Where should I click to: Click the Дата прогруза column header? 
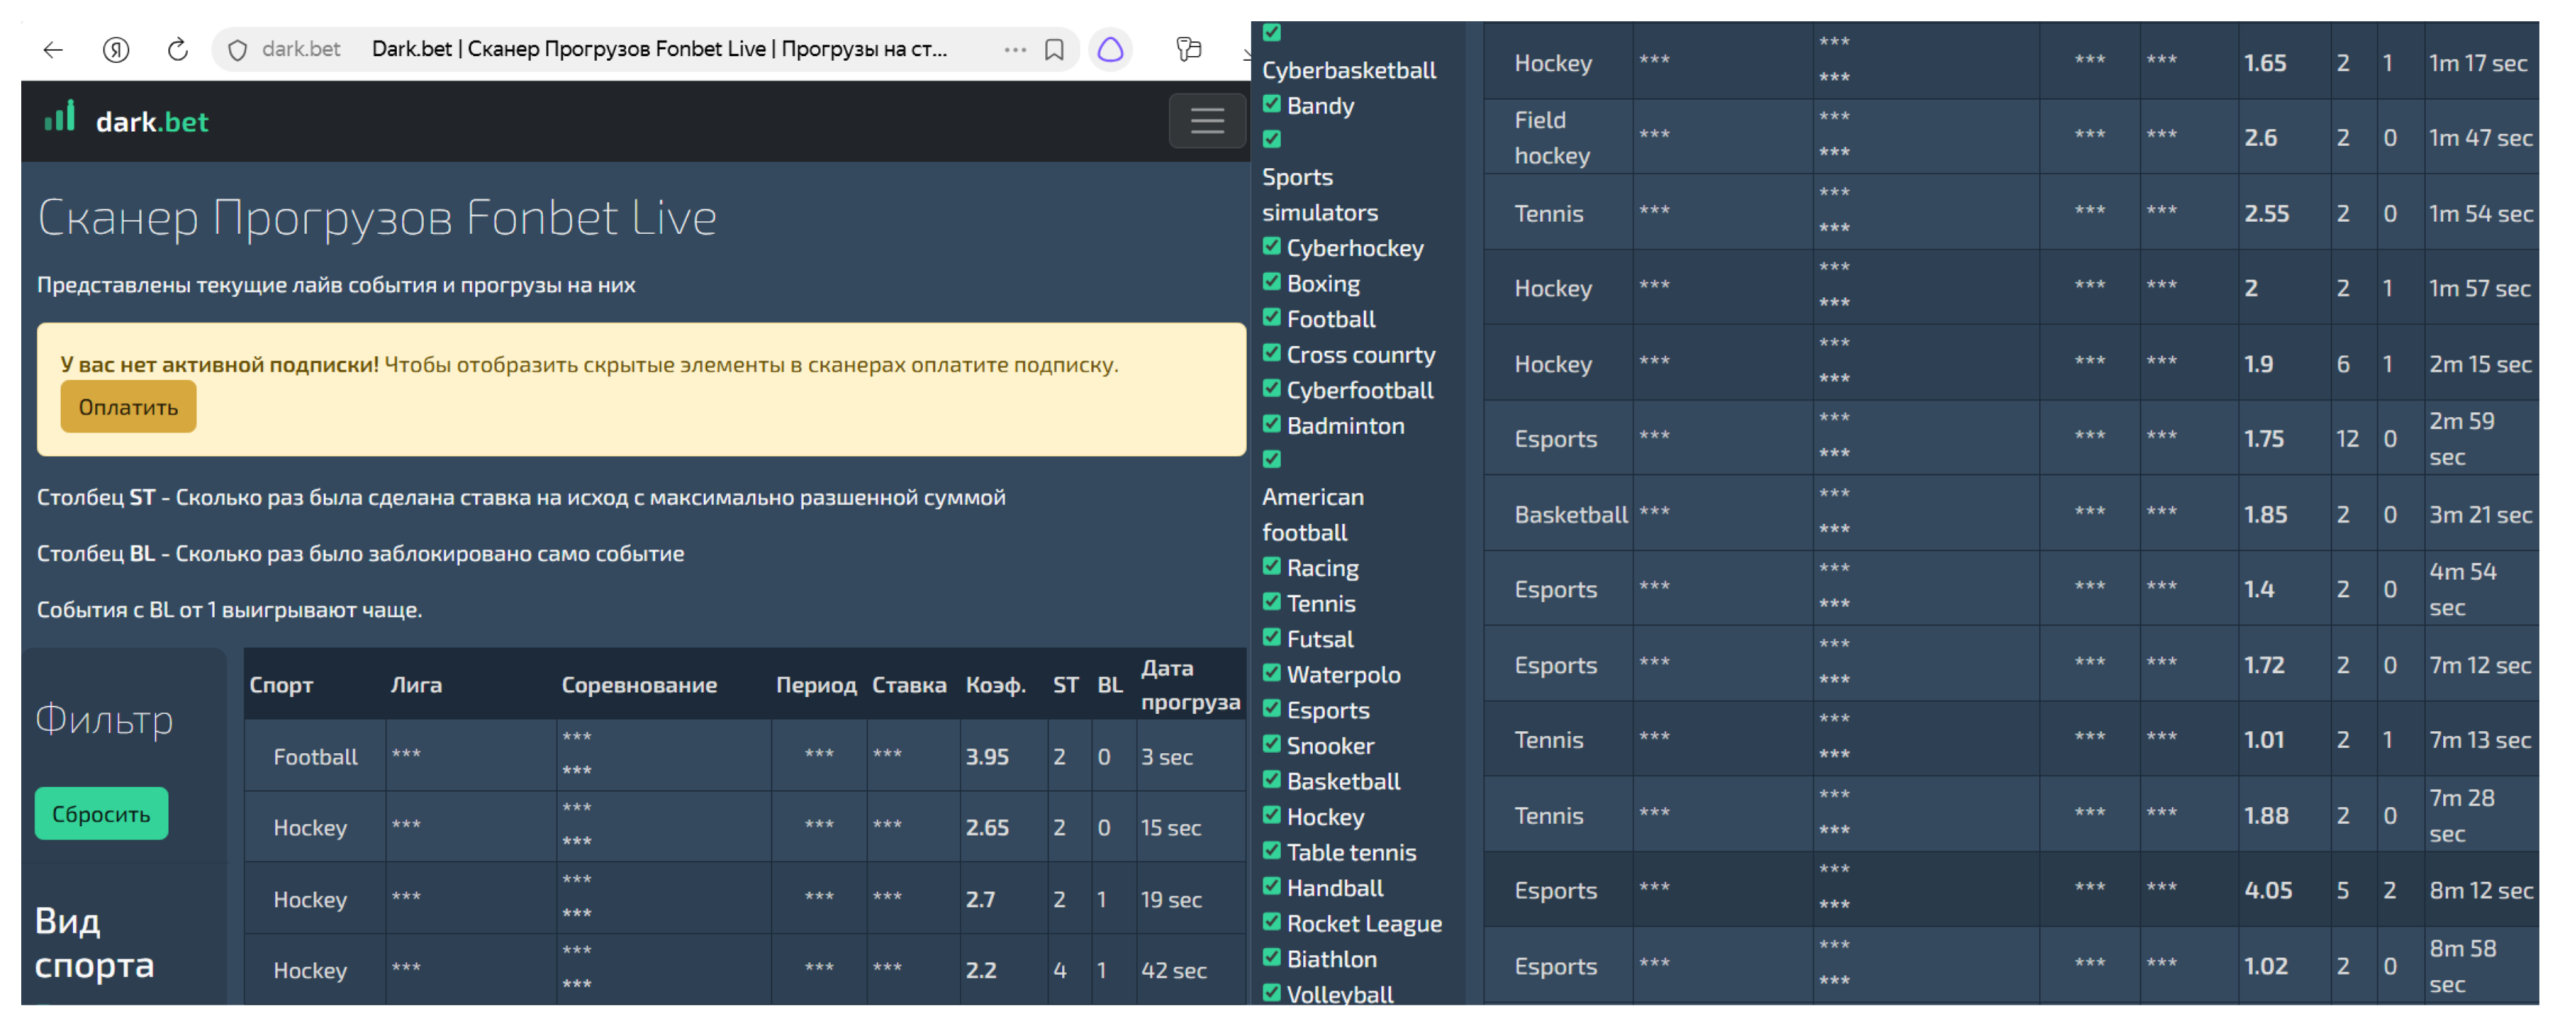coord(1190,685)
